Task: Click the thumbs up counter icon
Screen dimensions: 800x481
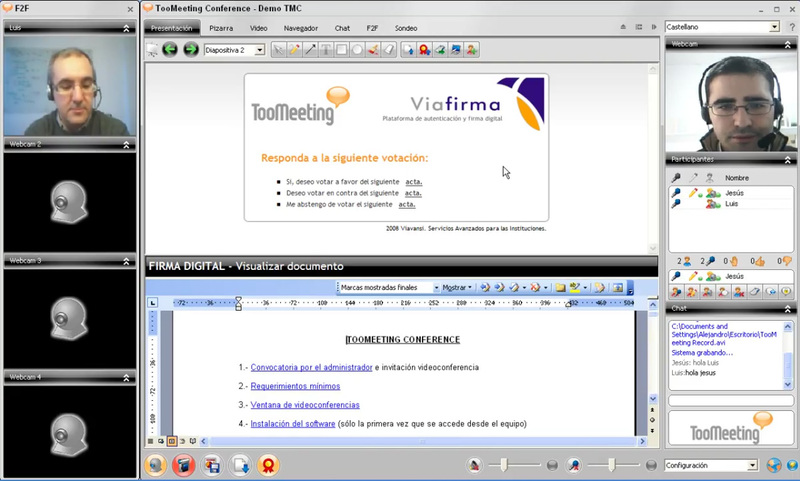Action: pos(760,261)
